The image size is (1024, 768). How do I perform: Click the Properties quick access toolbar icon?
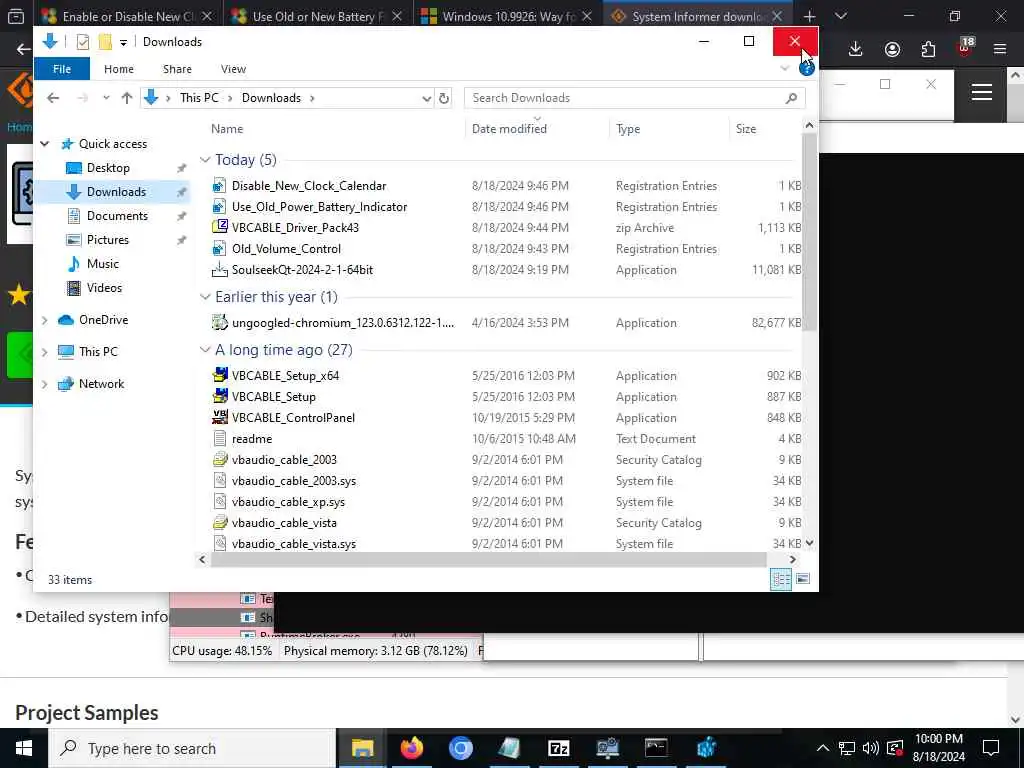point(82,42)
